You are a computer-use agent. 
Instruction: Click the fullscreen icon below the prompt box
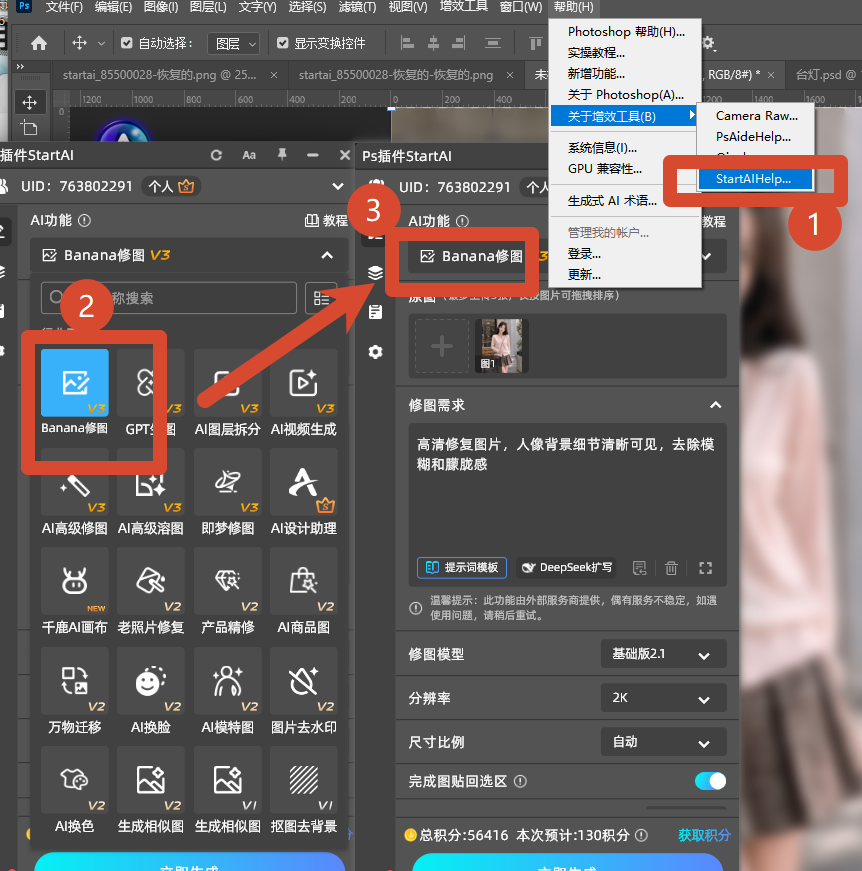[705, 568]
